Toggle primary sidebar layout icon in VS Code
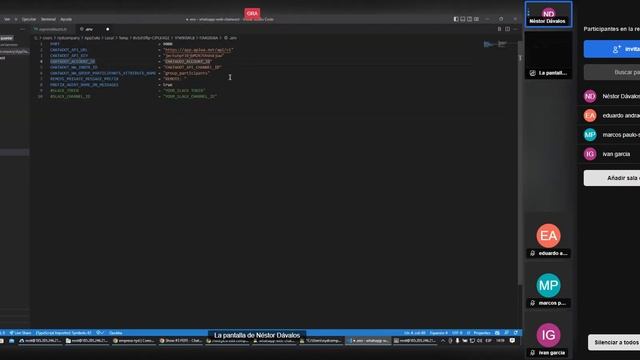The width and height of the screenshot is (640, 360). pyautogui.click(x=456, y=19)
